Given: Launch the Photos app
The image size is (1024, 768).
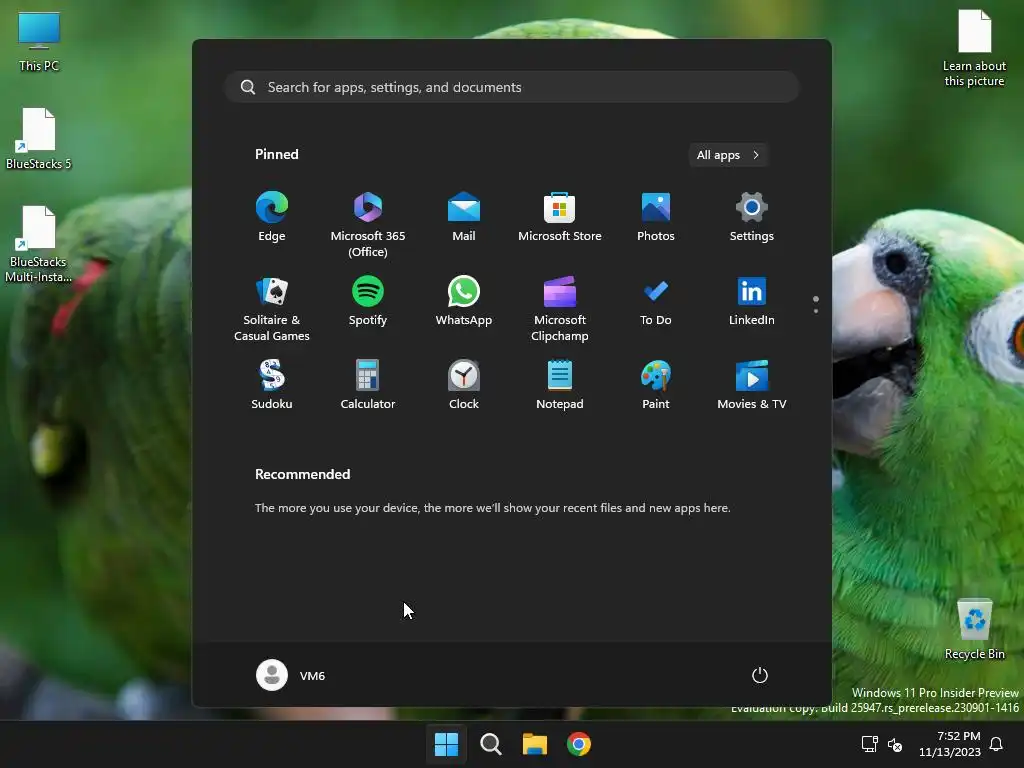Looking at the screenshot, I should click(656, 217).
